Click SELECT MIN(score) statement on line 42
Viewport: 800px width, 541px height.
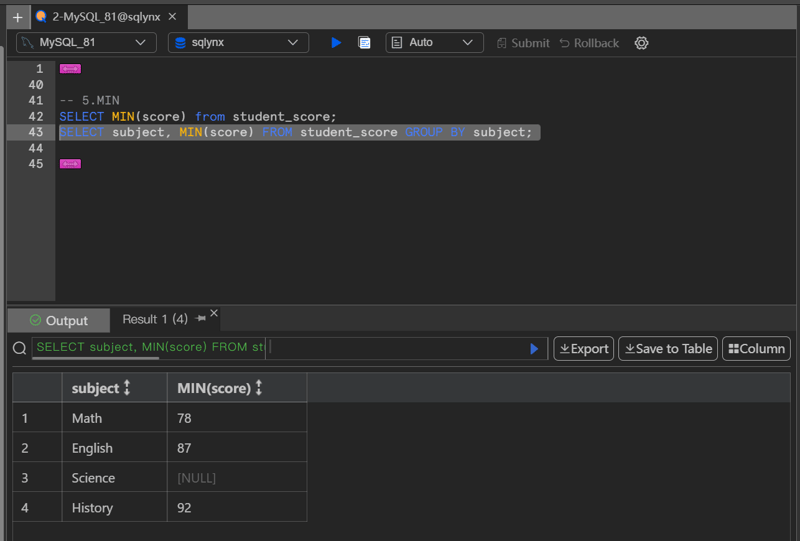point(198,116)
